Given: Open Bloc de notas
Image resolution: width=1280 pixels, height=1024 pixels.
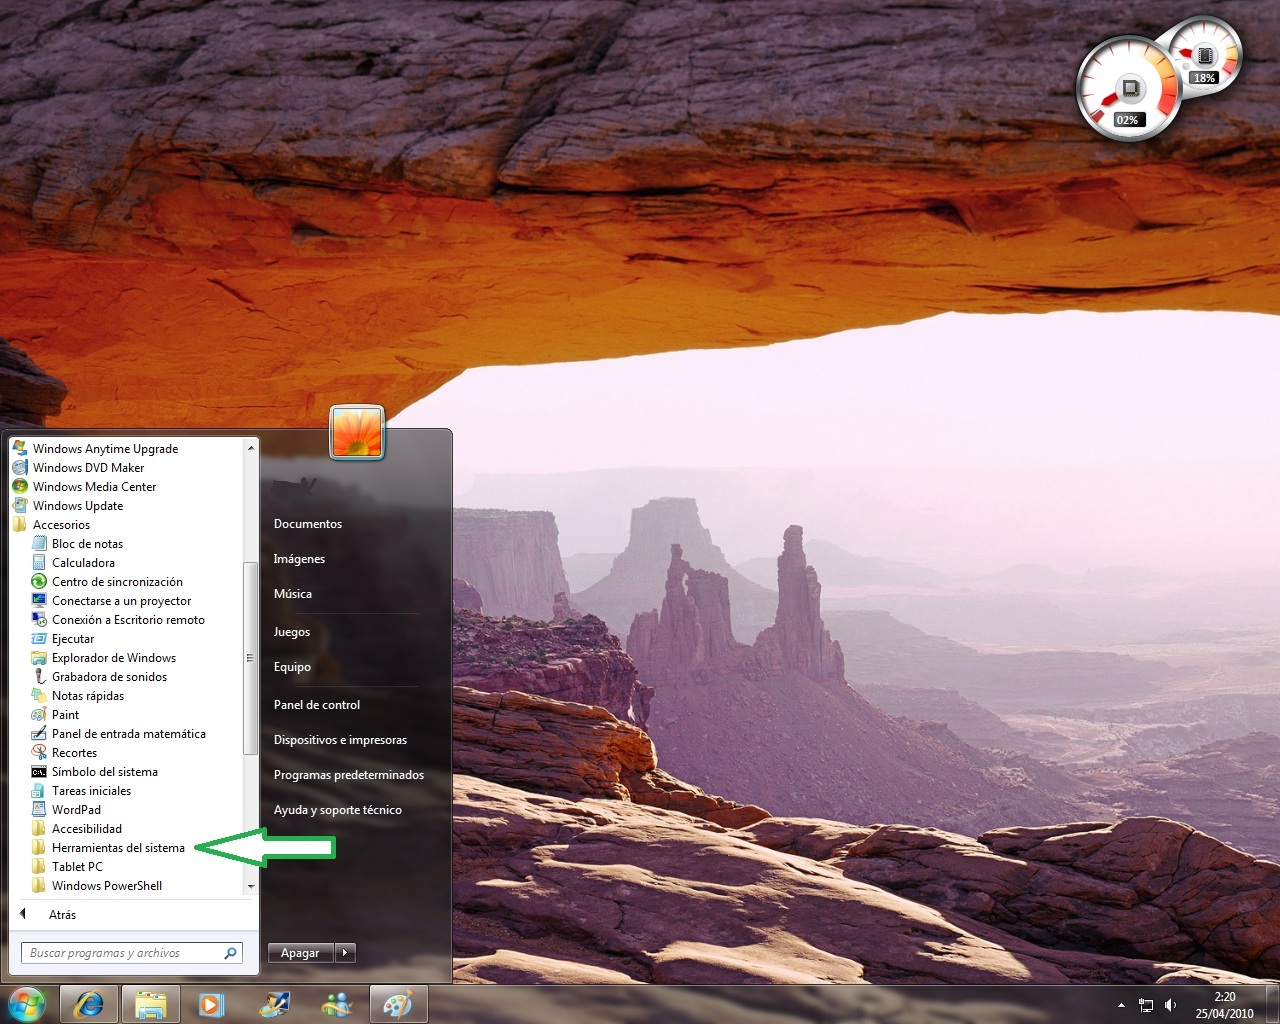Looking at the screenshot, I should point(87,544).
